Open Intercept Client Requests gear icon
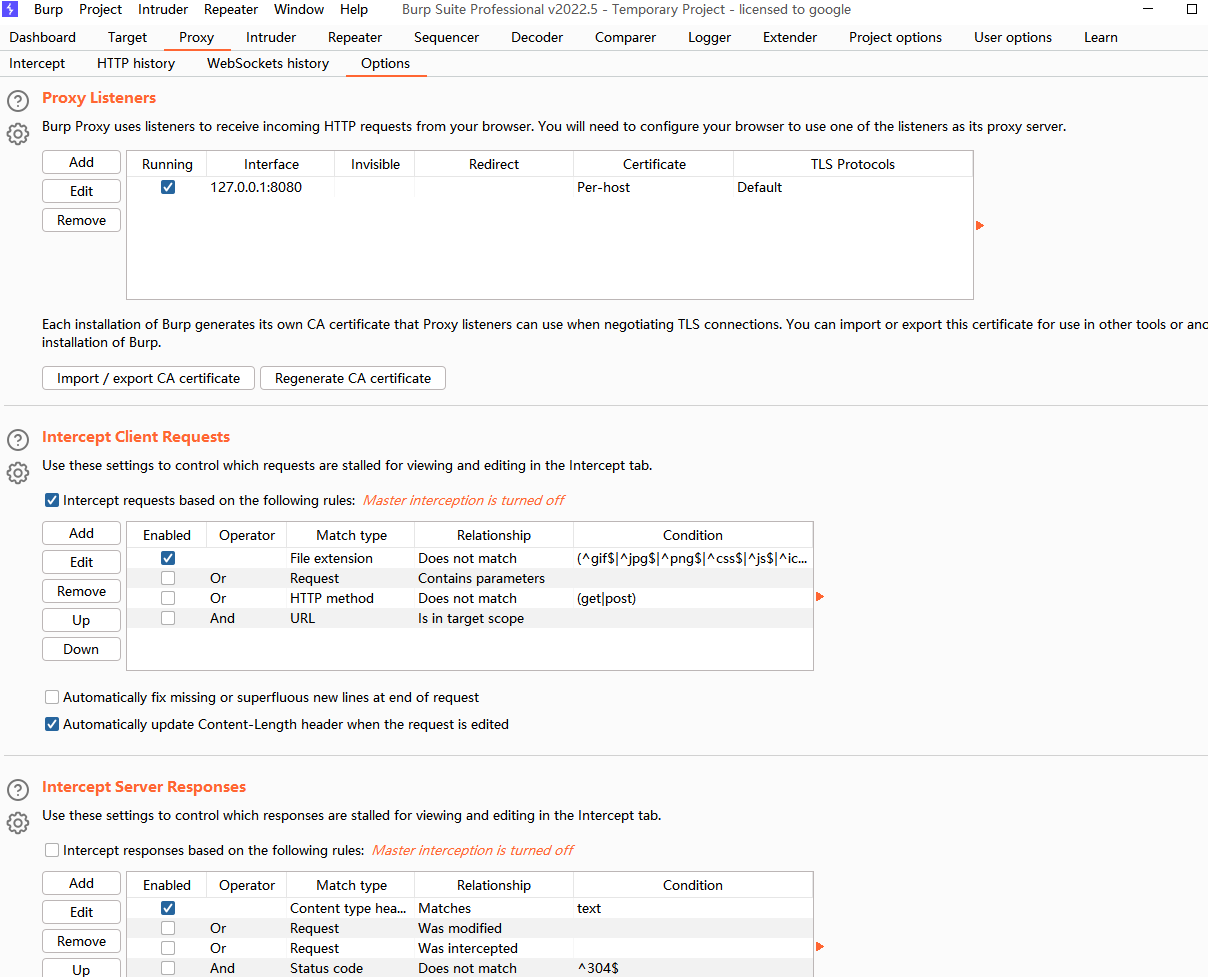This screenshot has width=1208, height=977. pyautogui.click(x=18, y=473)
